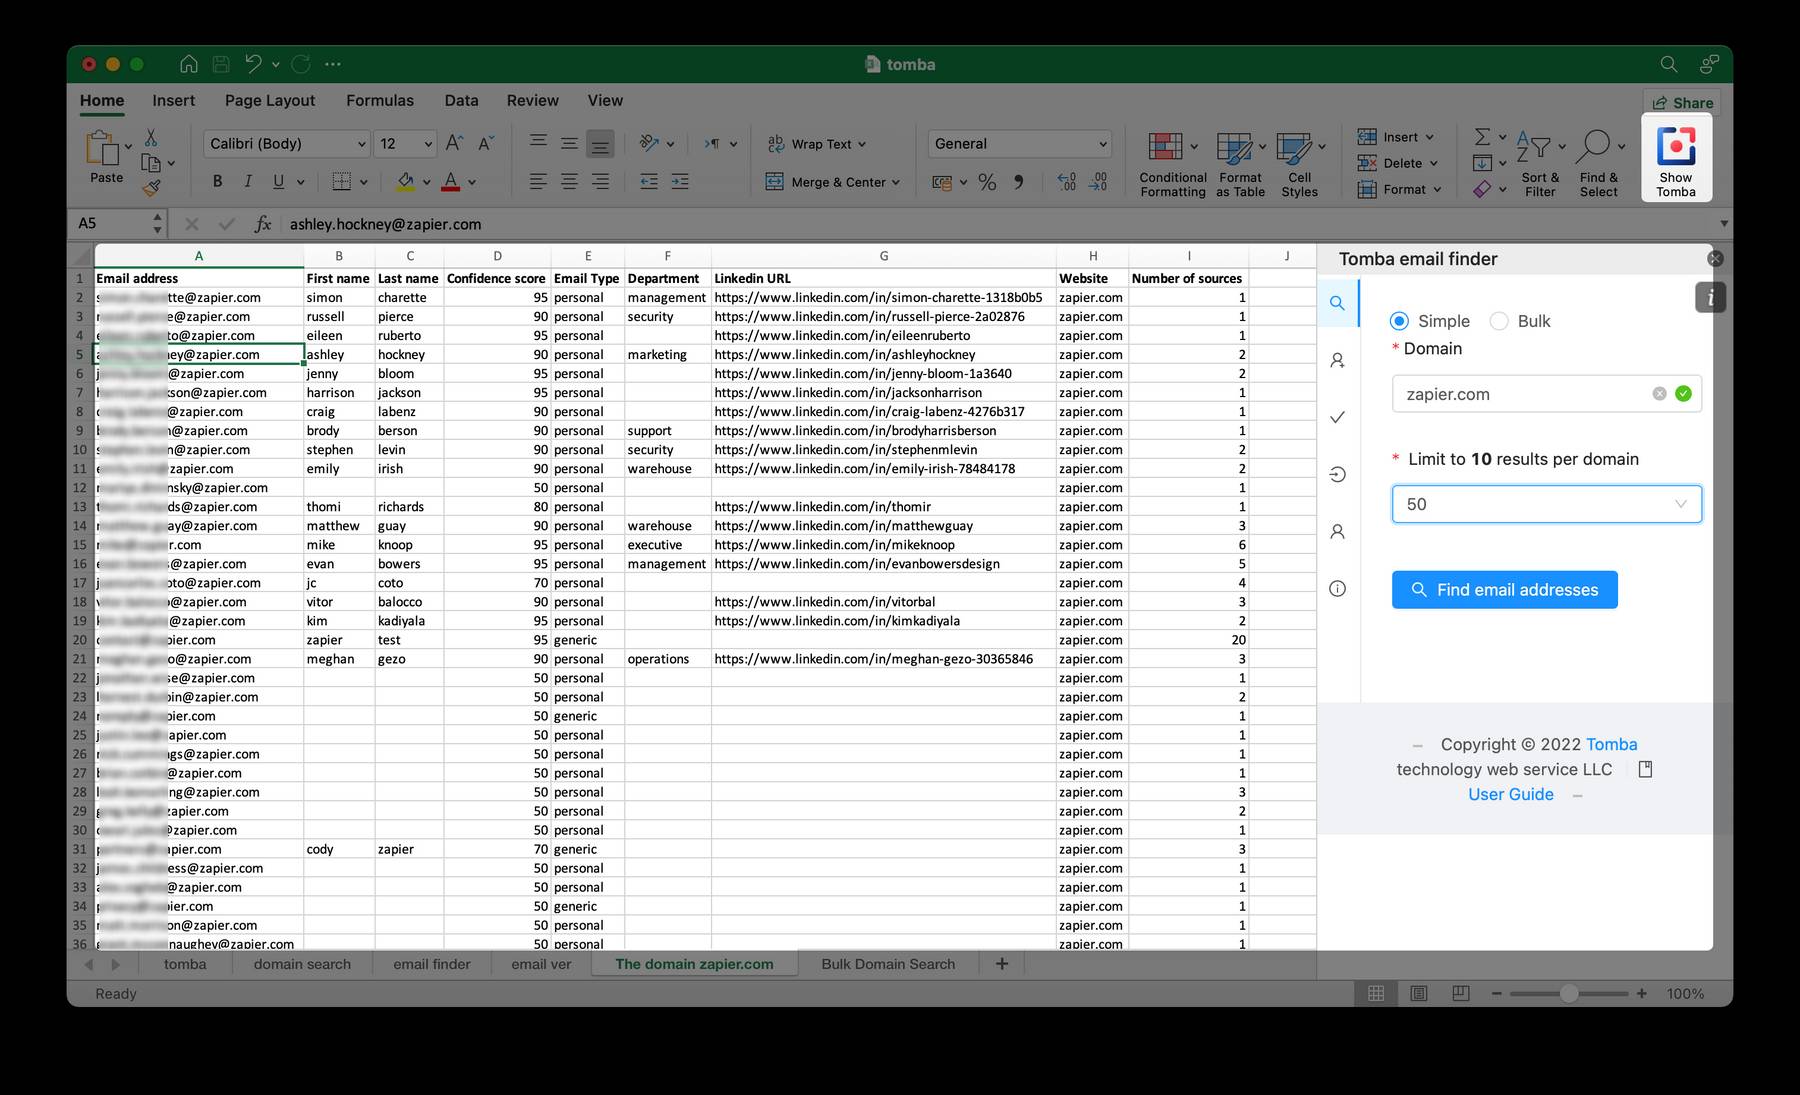Toggle Bold formatting
The width and height of the screenshot is (1800, 1095).
point(217,181)
